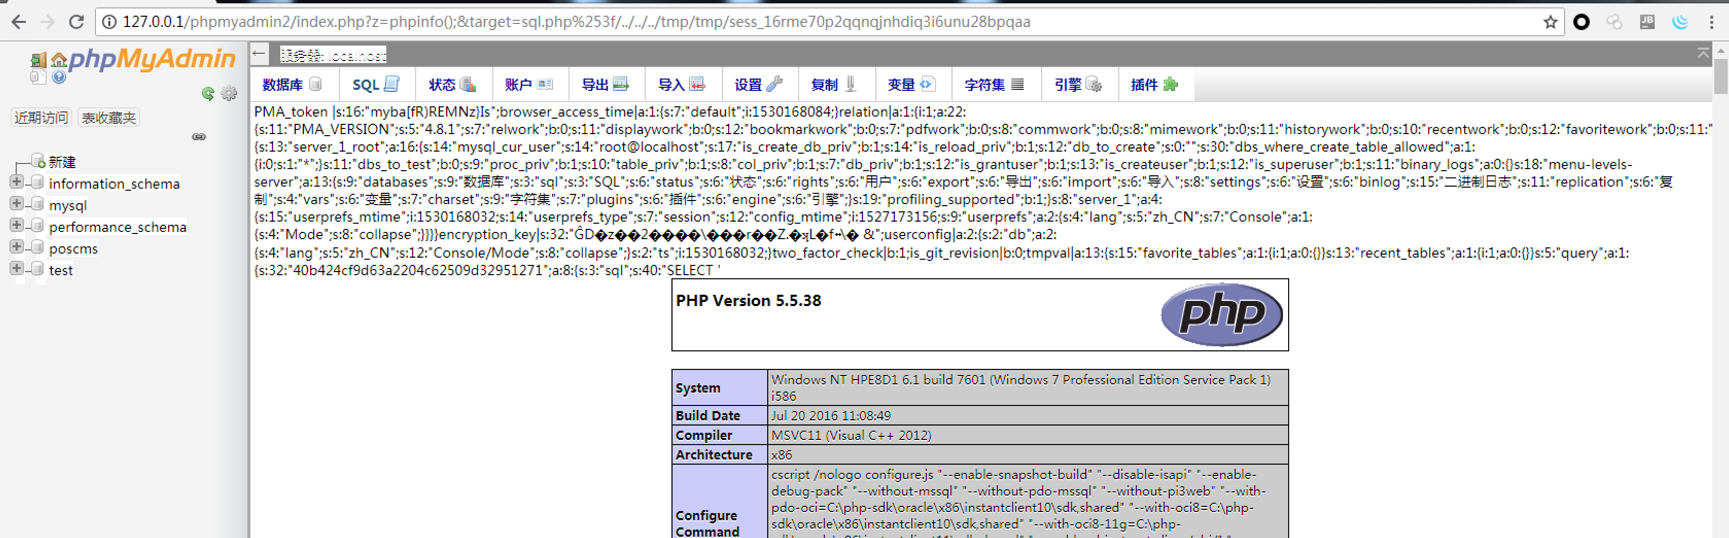Collapse the navigation panel with the left arrow
The width and height of the screenshot is (1729, 538).
[260, 54]
